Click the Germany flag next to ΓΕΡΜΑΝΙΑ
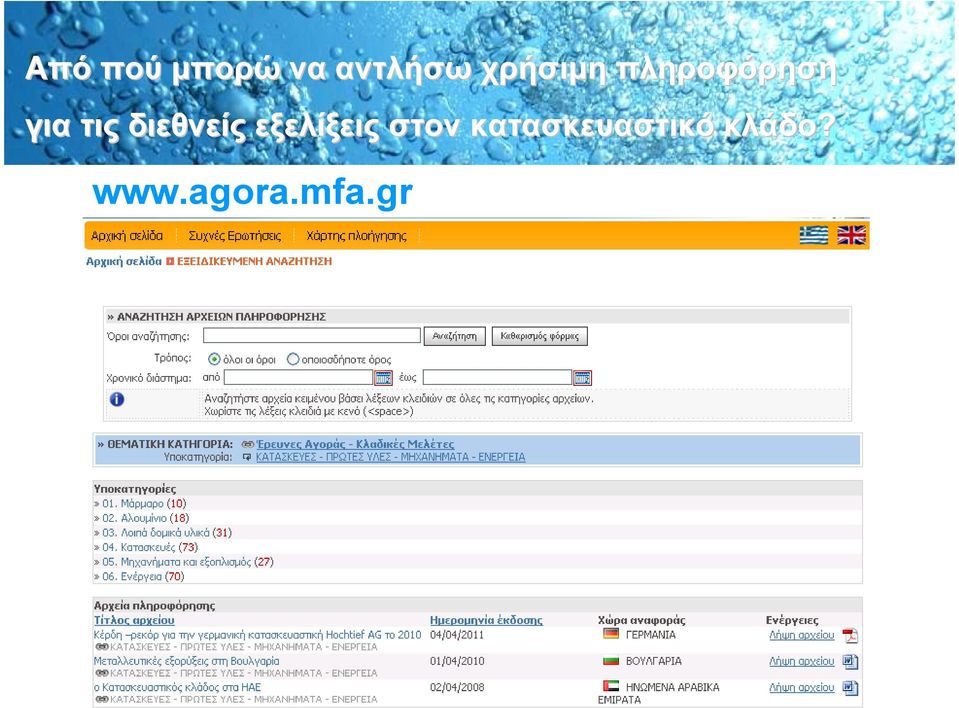The image size is (959, 708). click(611, 633)
